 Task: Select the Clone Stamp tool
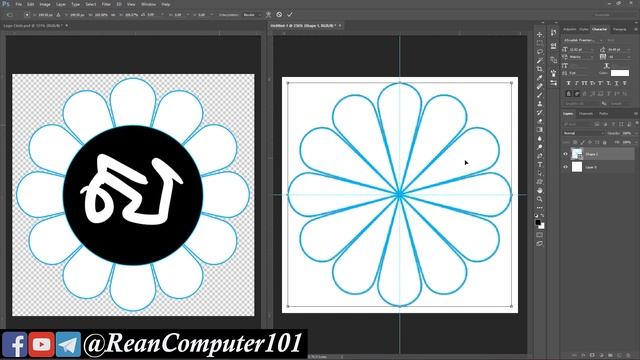540,104
